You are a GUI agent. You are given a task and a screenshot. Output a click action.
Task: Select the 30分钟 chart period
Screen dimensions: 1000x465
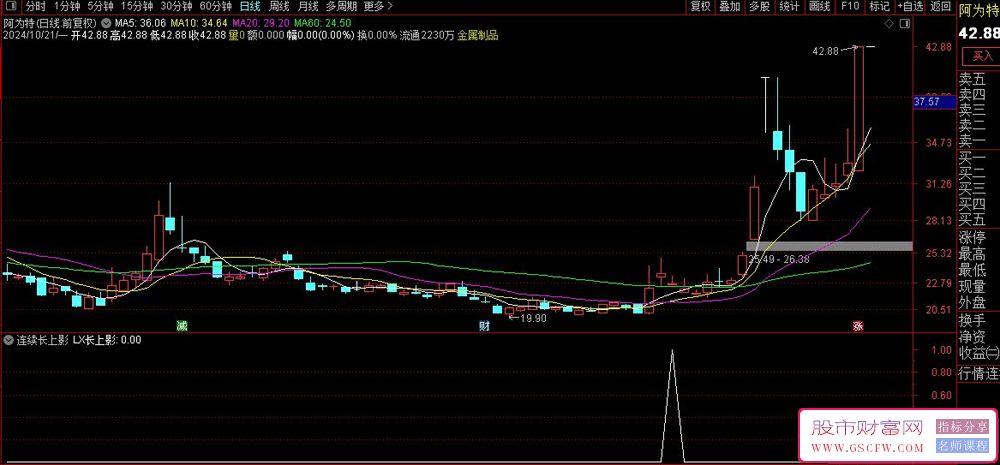point(176,6)
